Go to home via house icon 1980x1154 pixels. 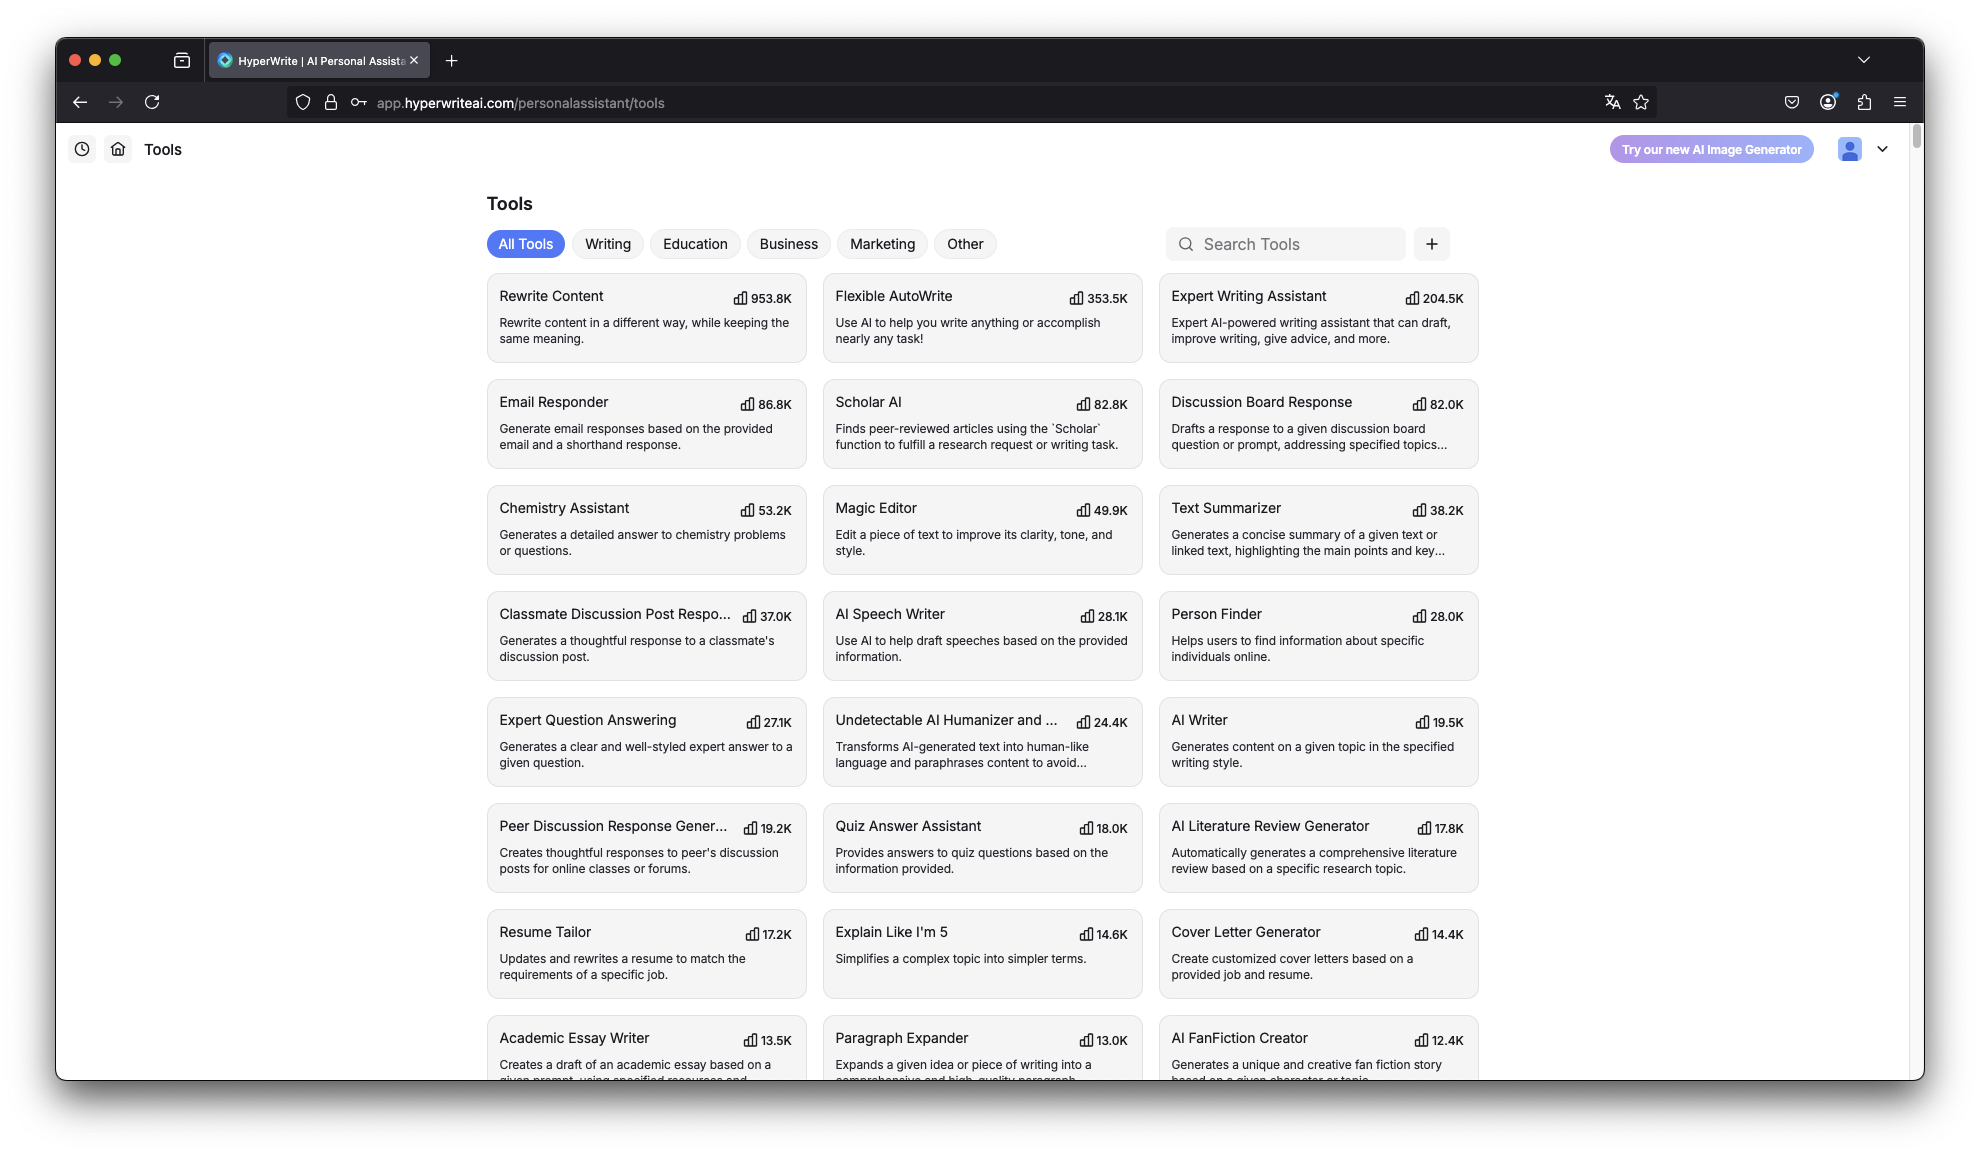click(118, 149)
